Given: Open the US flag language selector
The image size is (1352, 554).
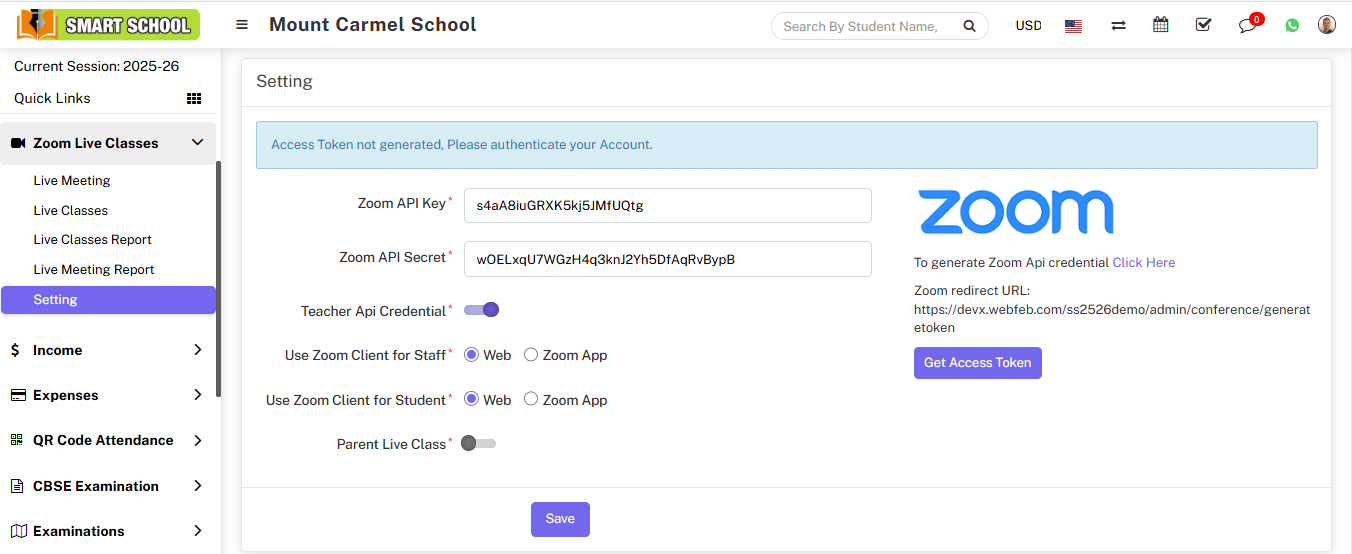Looking at the screenshot, I should point(1073,26).
